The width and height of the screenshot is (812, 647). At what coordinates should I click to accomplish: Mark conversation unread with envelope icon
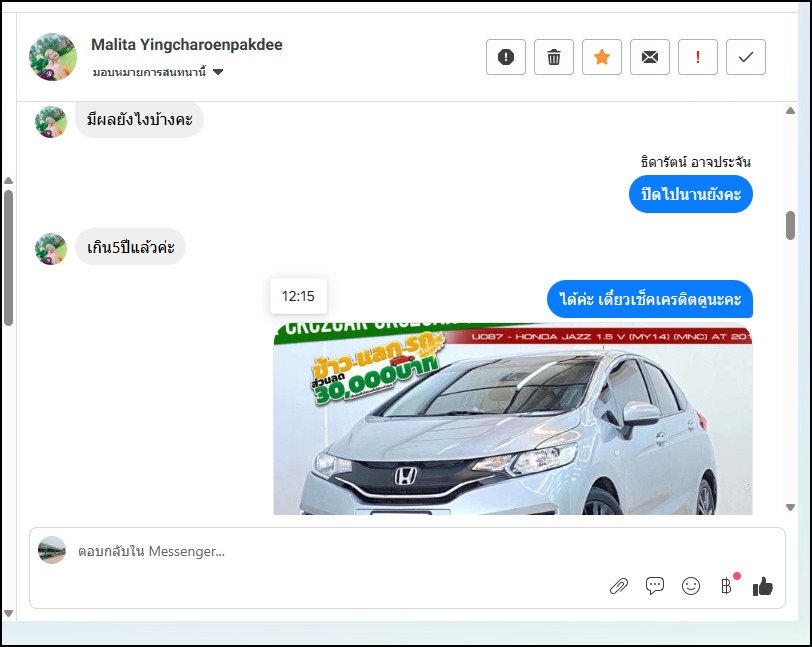point(650,57)
